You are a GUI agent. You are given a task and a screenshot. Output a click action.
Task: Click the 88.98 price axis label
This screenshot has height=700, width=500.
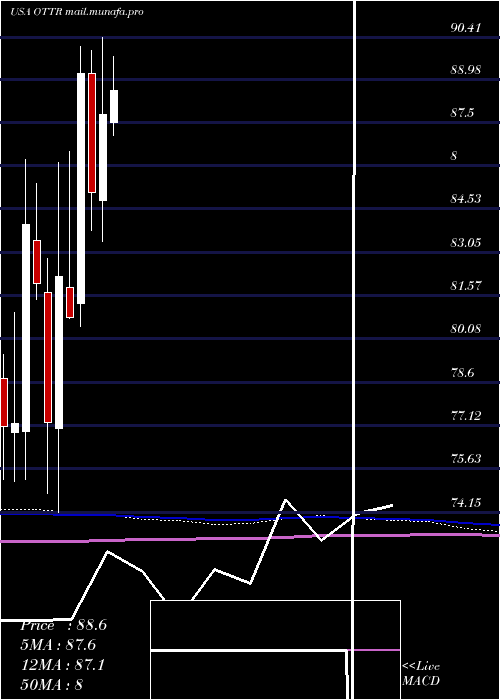click(466, 70)
